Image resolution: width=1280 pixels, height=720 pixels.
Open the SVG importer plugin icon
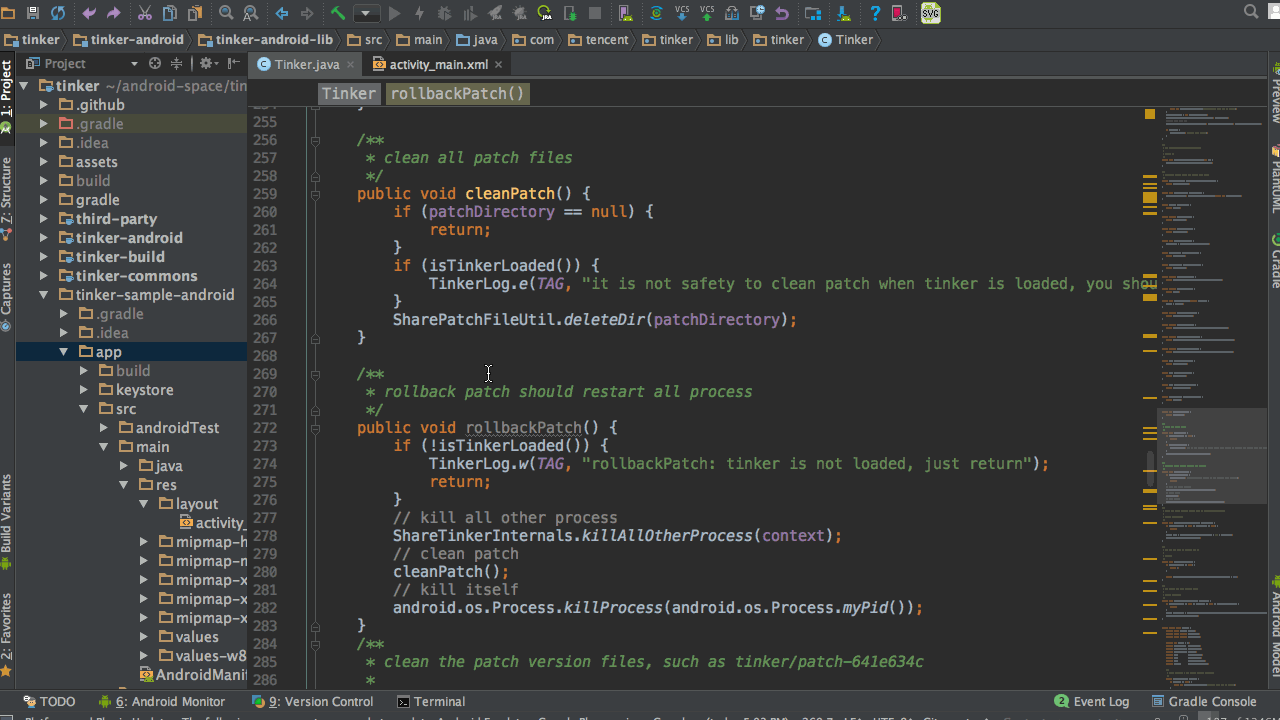point(930,13)
